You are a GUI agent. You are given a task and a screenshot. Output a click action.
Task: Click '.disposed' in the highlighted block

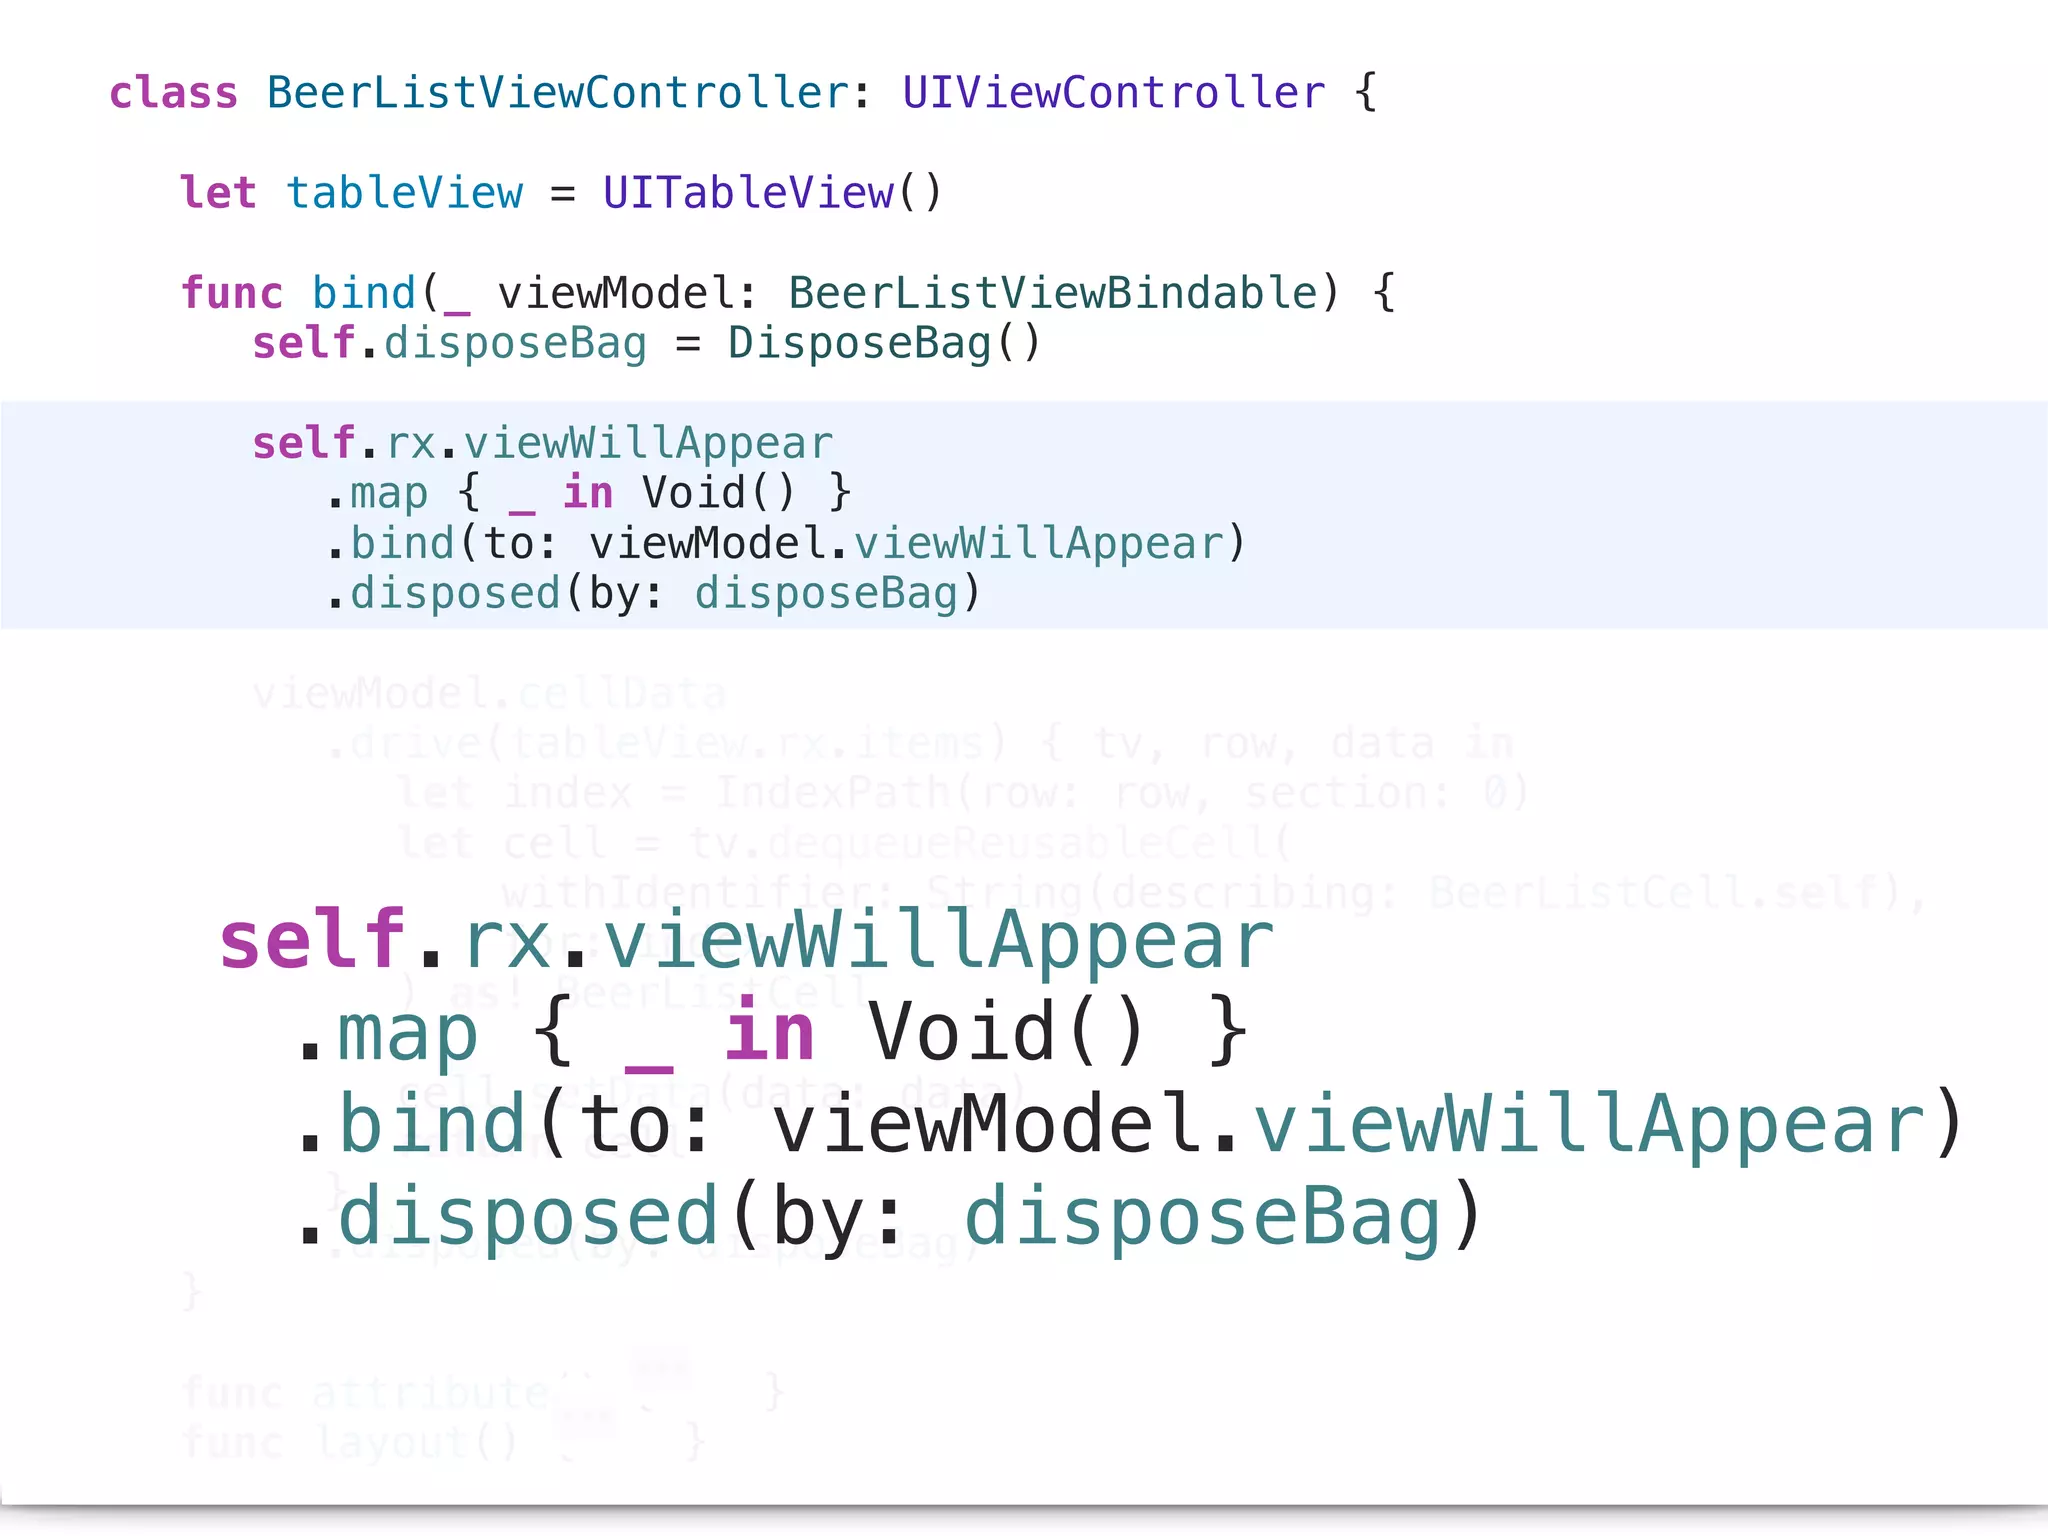point(443,593)
